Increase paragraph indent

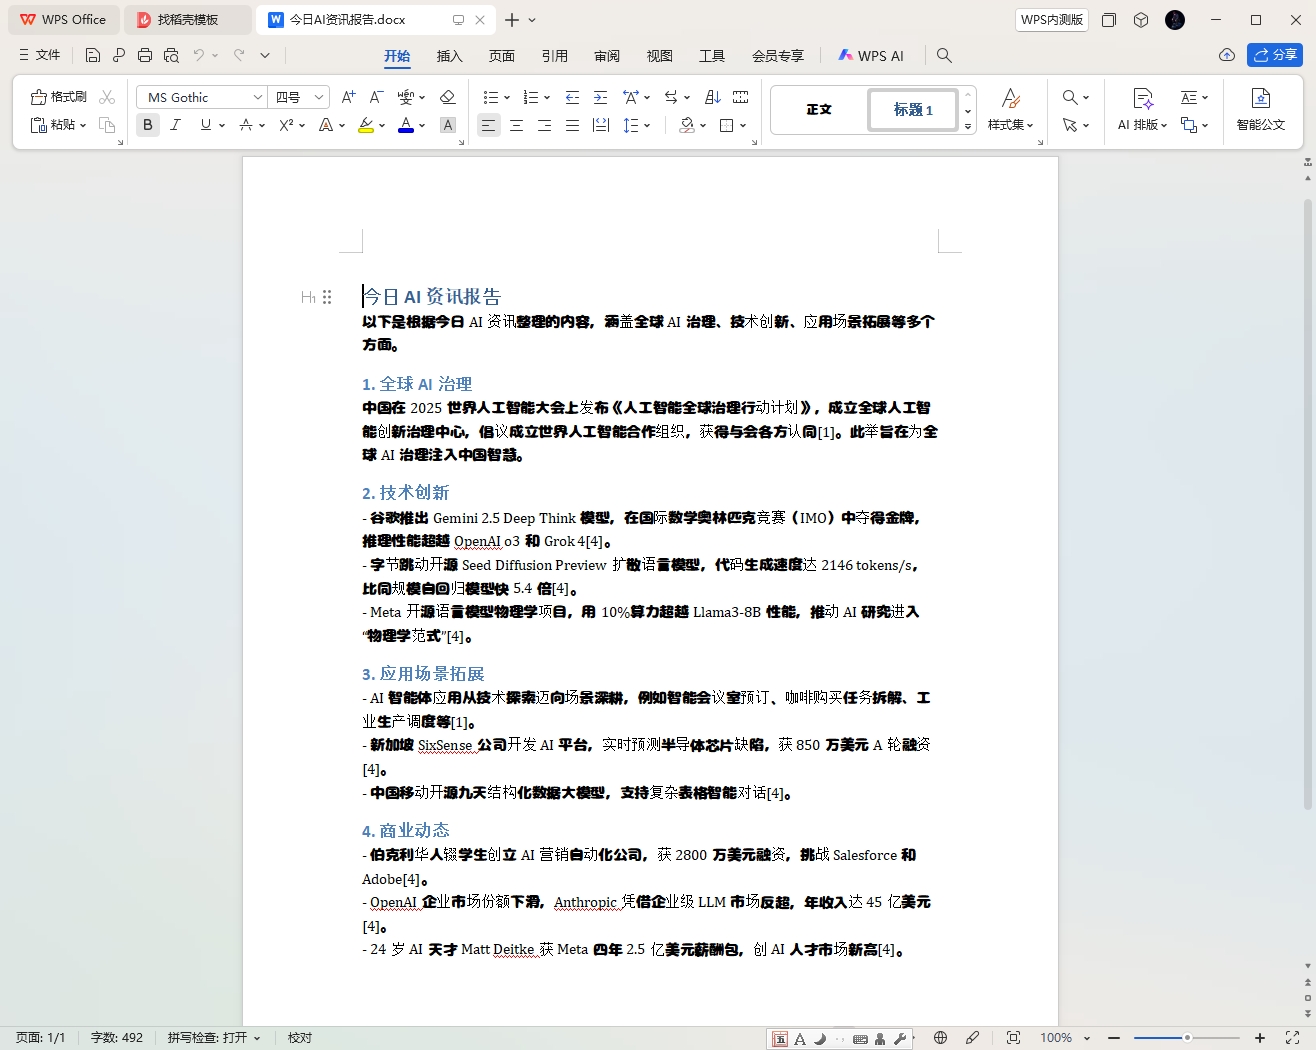tap(600, 97)
